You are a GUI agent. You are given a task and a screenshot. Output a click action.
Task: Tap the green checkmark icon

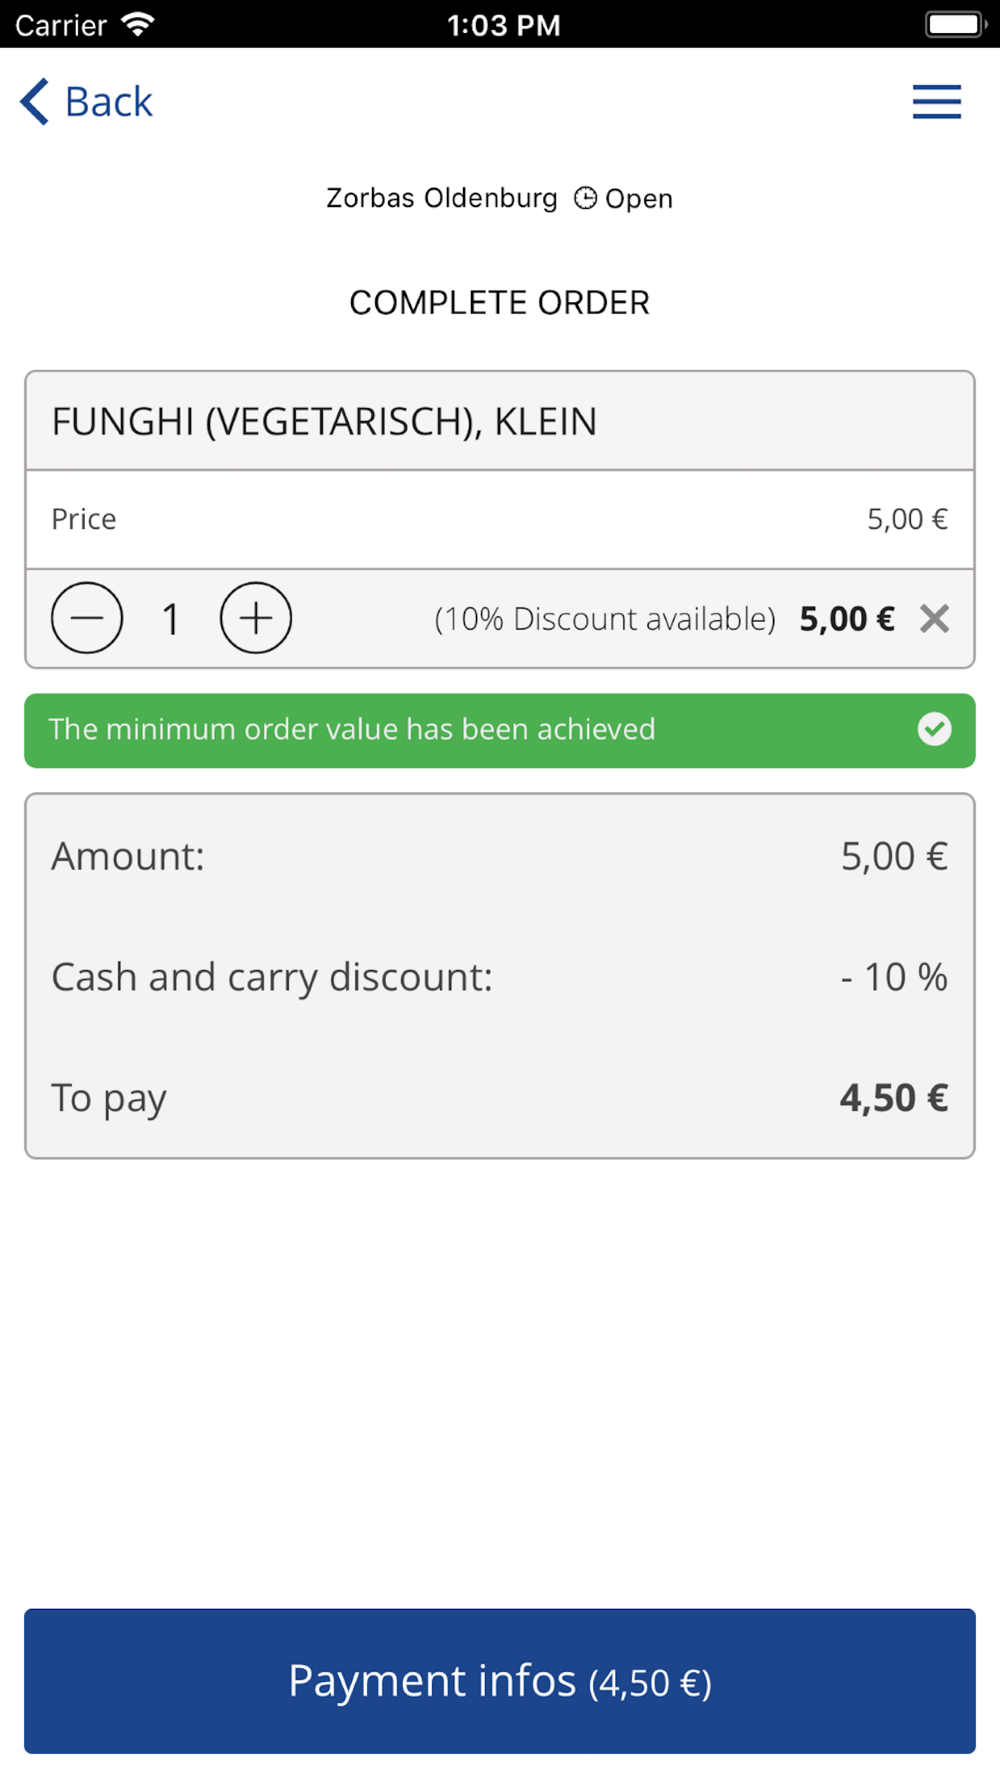pyautogui.click(x=934, y=729)
